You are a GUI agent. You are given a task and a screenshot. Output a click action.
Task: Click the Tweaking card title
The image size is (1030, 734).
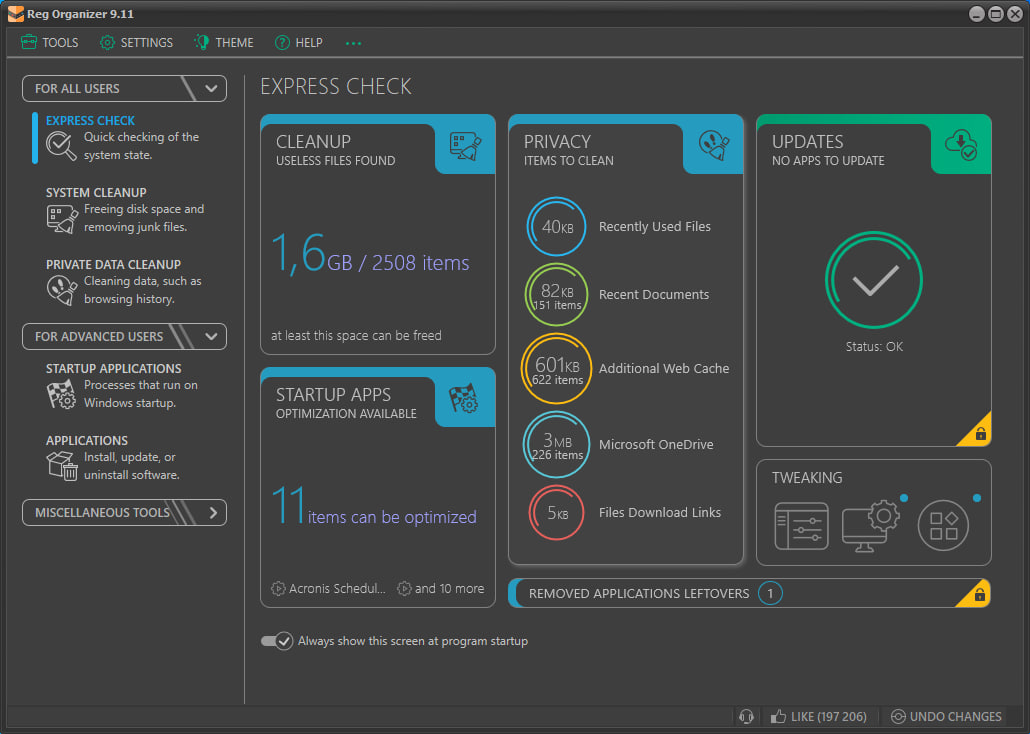pos(807,478)
